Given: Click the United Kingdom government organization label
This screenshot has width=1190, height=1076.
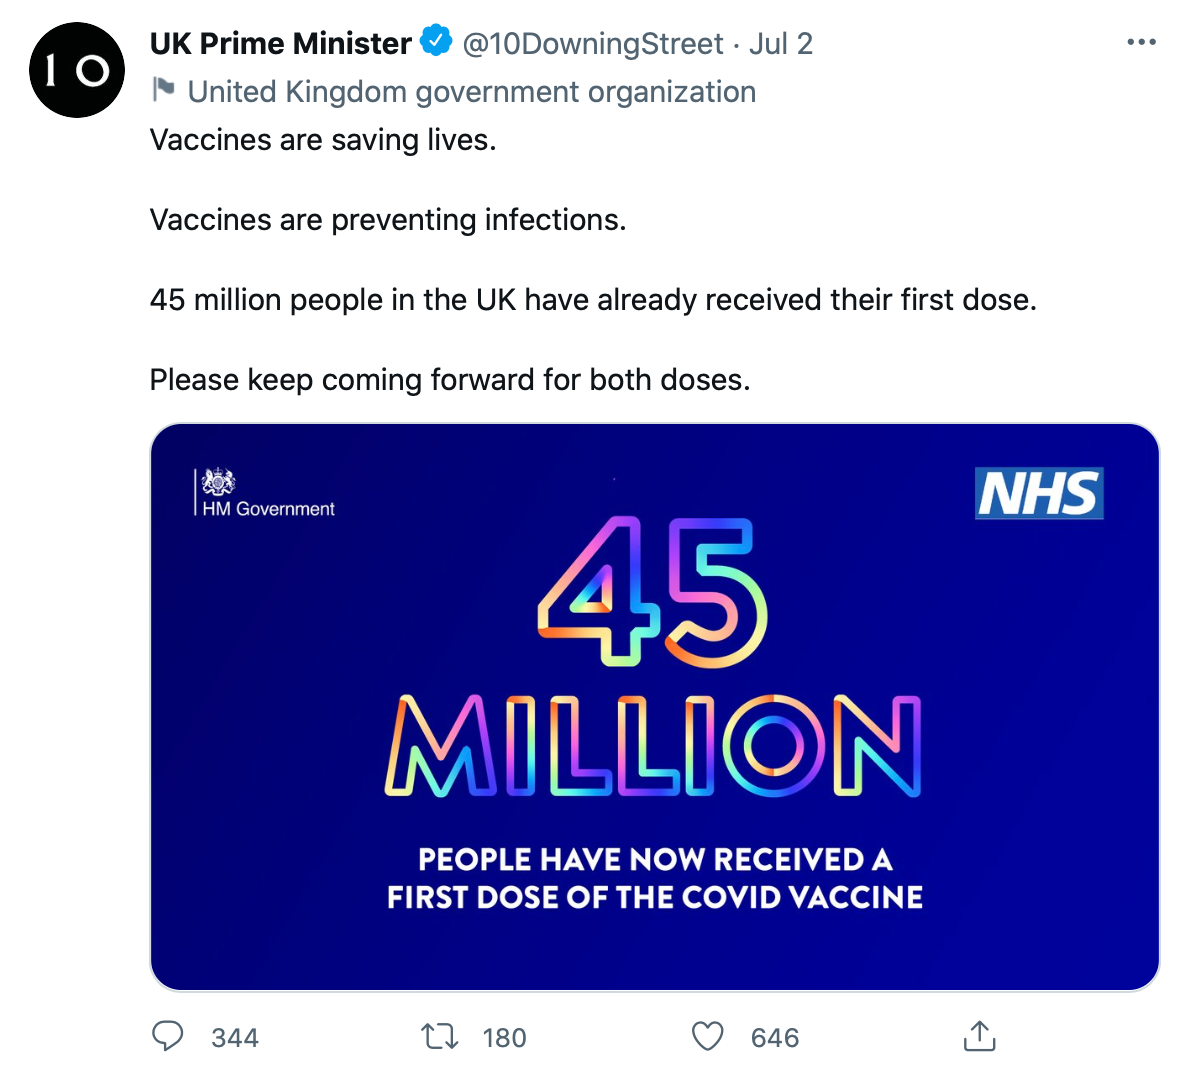Looking at the screenshot, I should point(471,92).
